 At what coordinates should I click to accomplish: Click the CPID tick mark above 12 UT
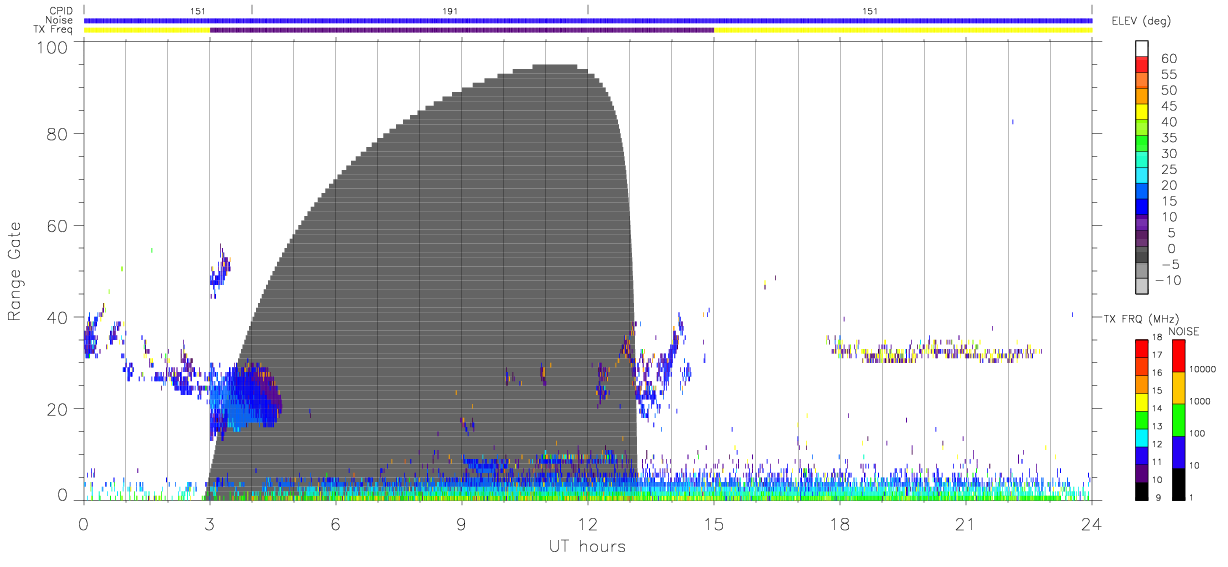[588, 10]
